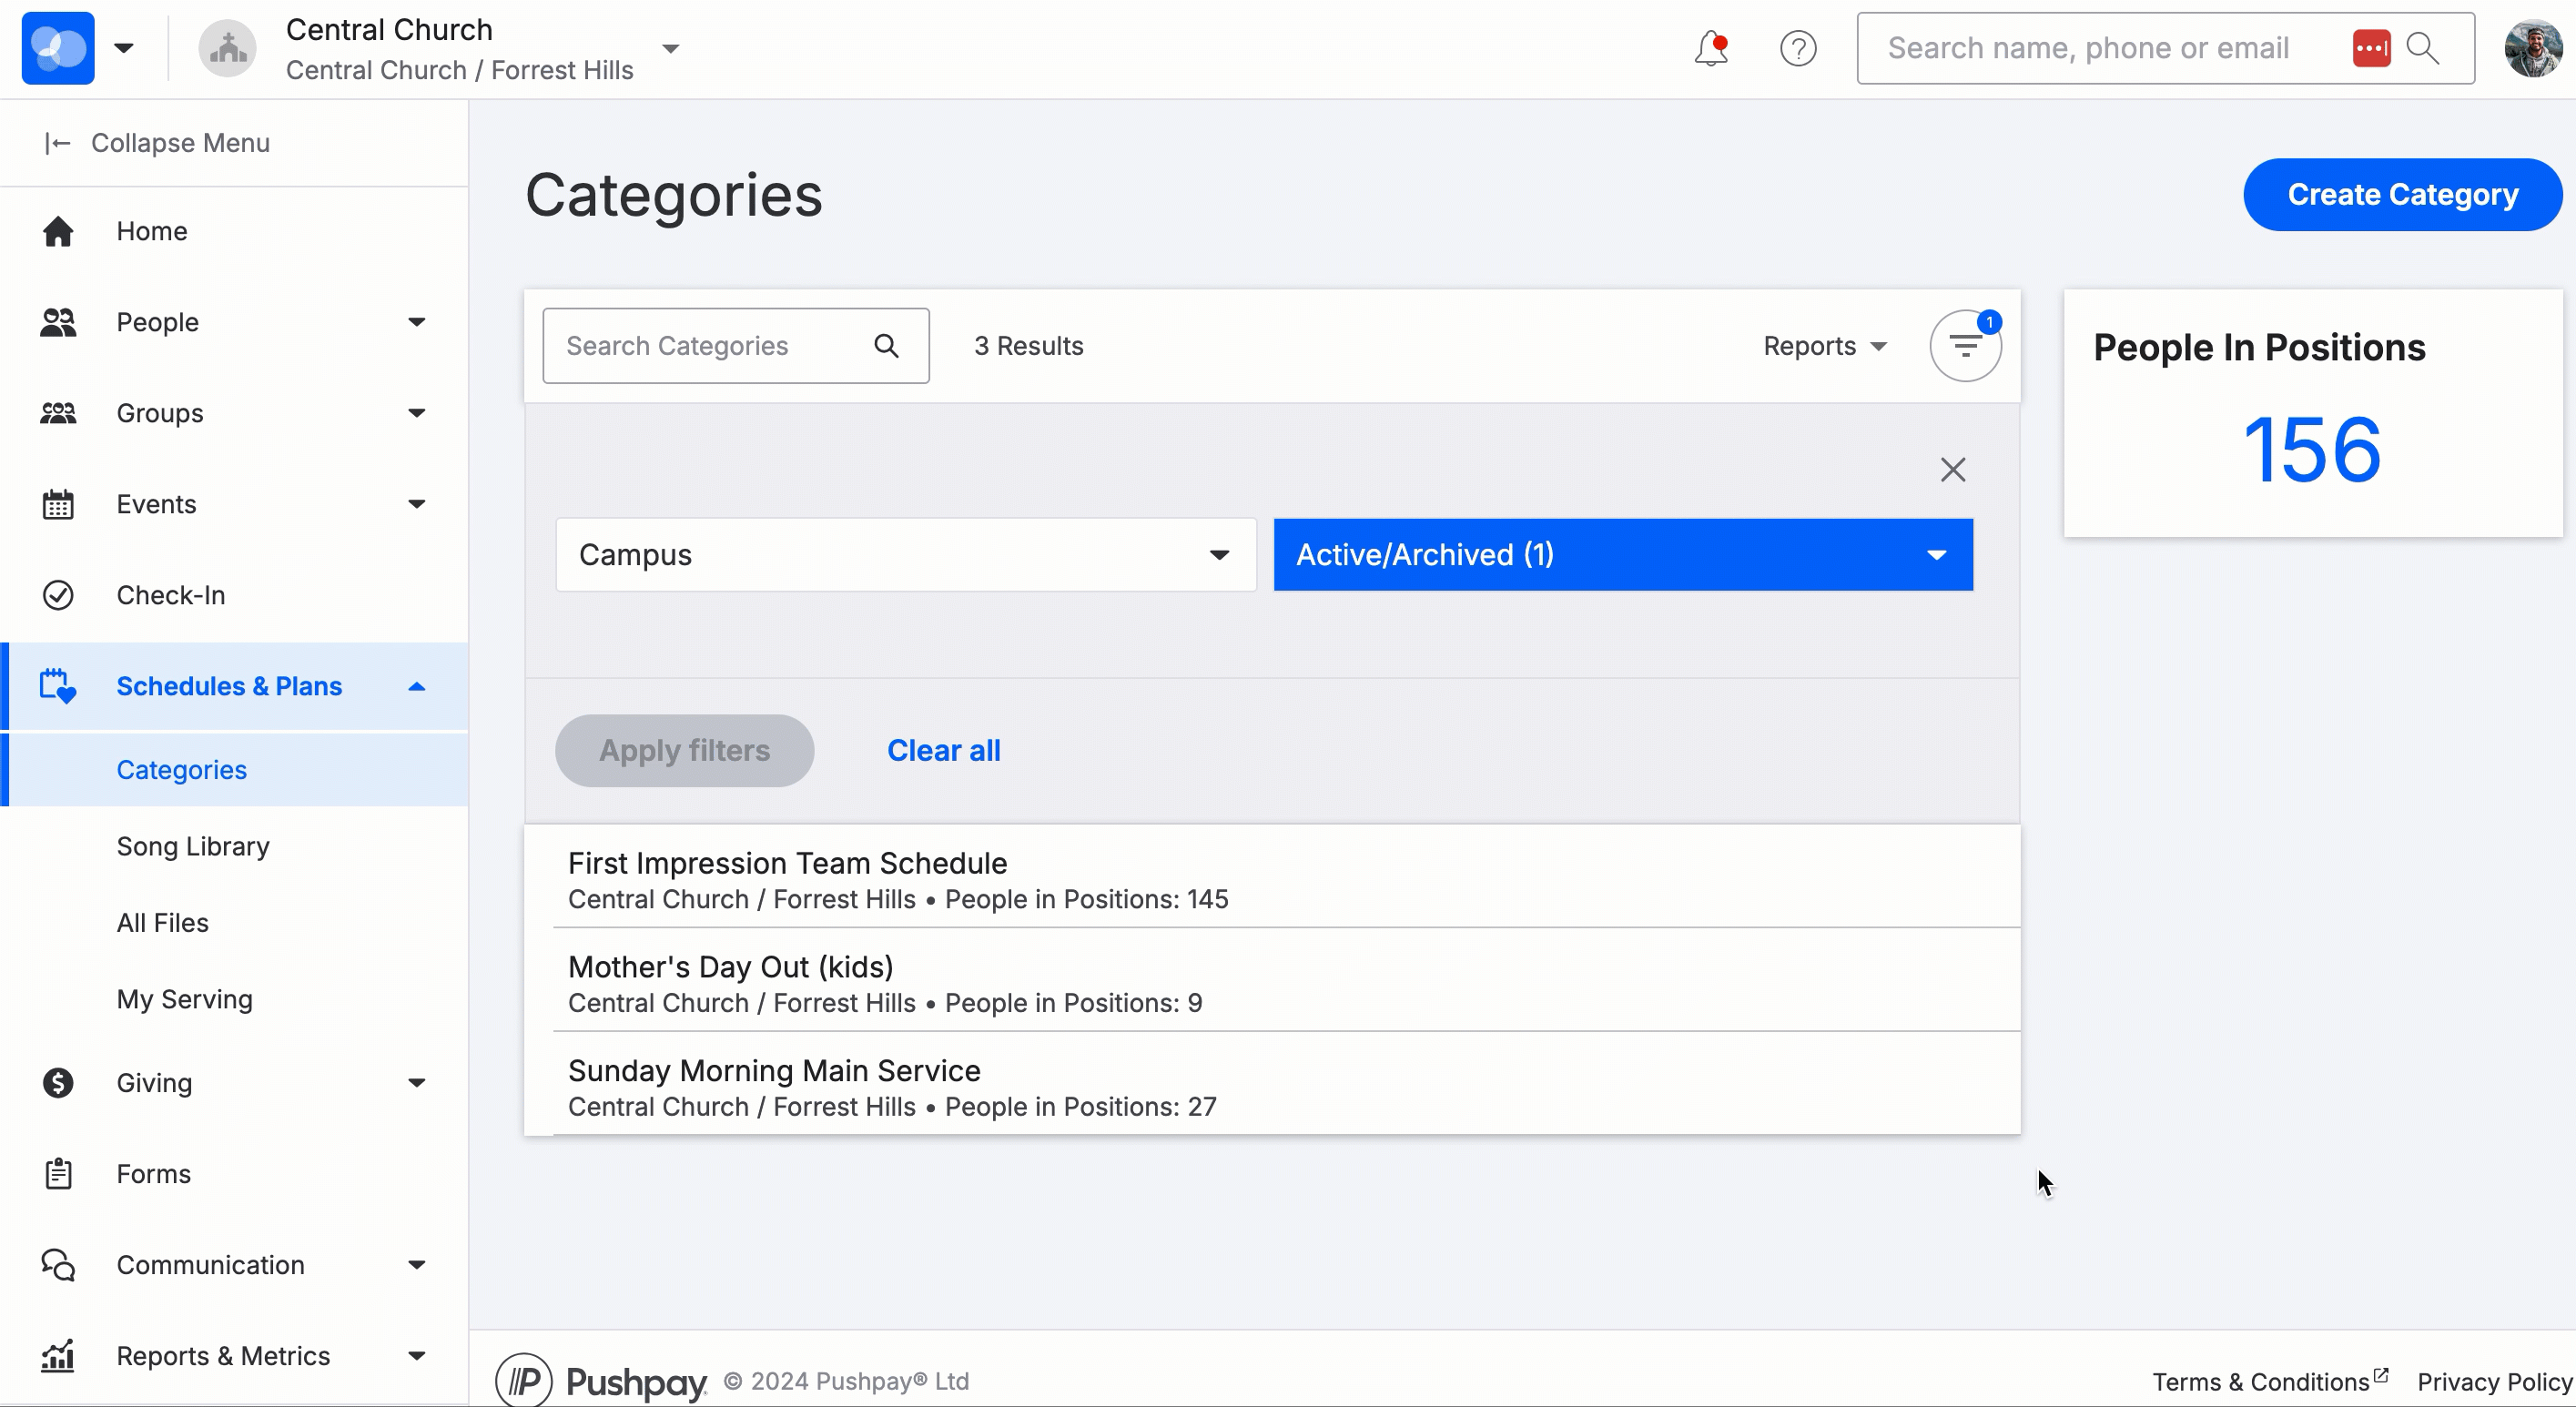Open My Serving
This screenshot has width=2576, height=1407.
click(185, 999)
